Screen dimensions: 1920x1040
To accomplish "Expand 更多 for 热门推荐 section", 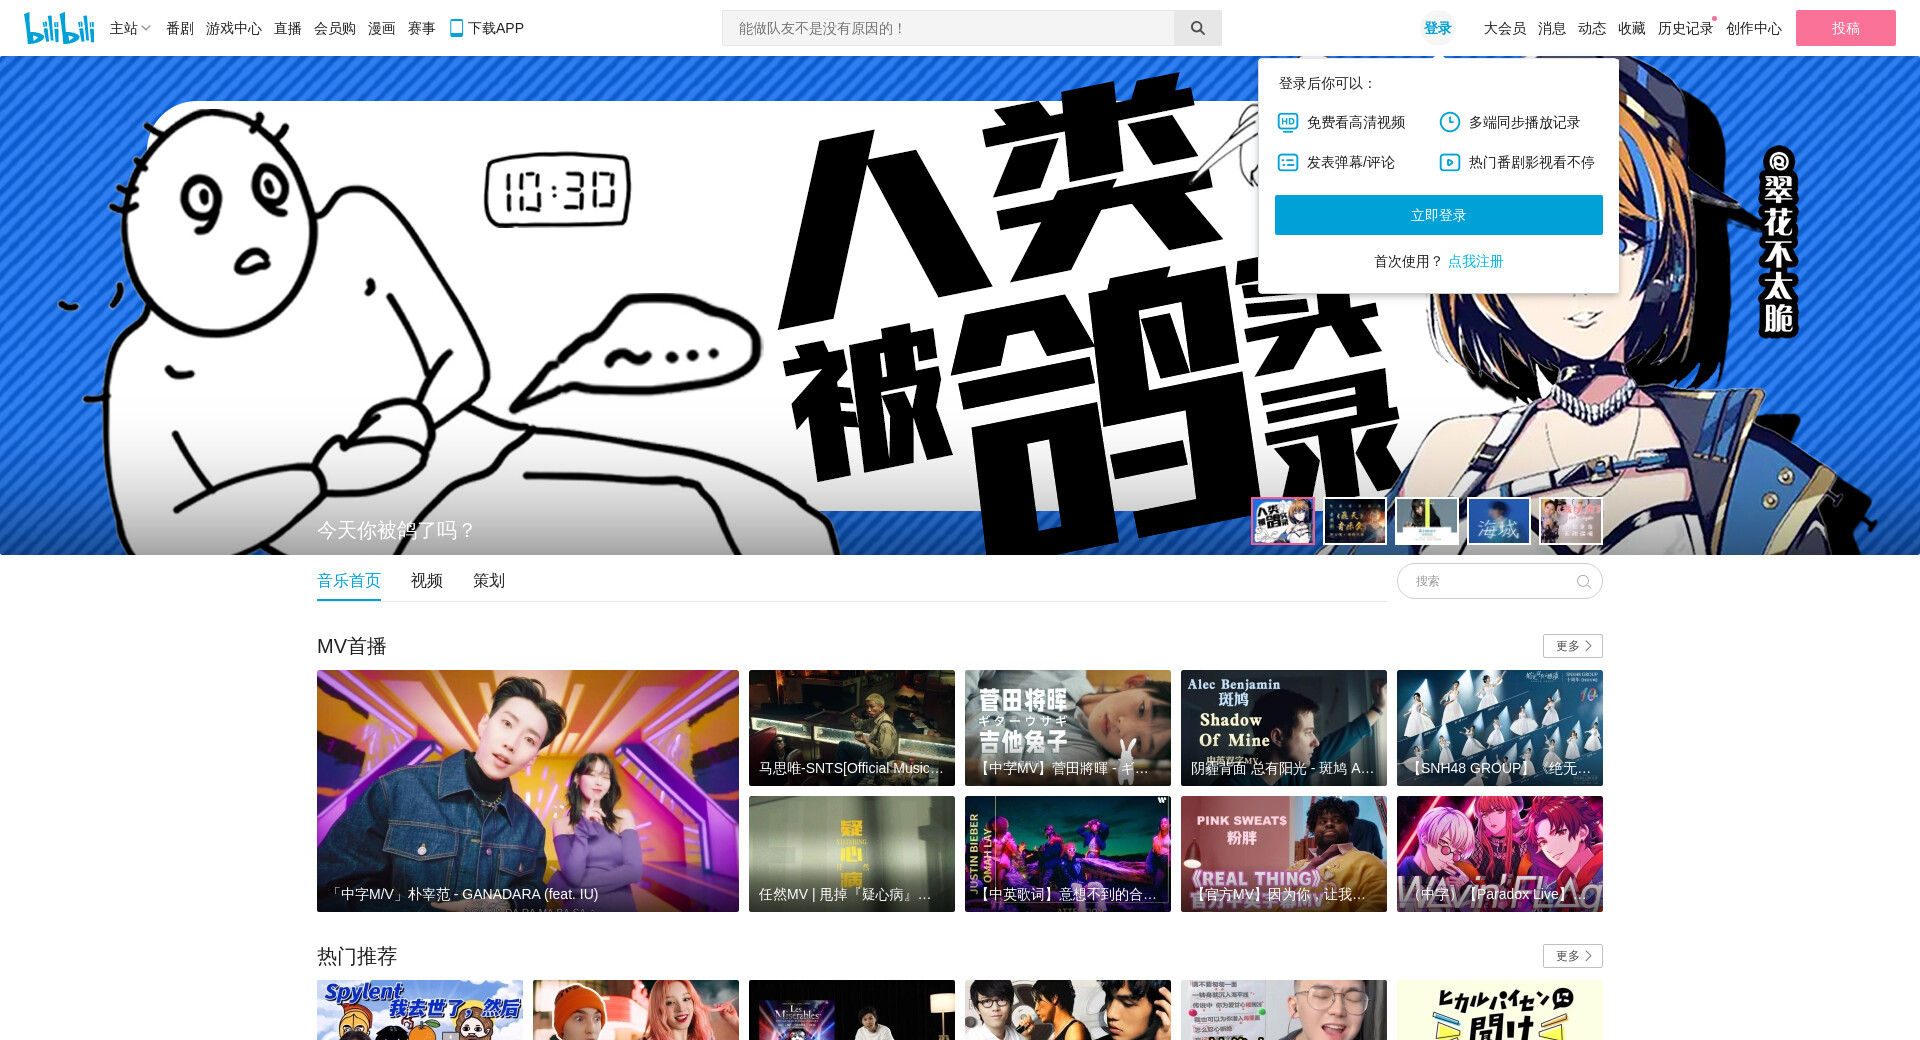I will [1572, 956].
